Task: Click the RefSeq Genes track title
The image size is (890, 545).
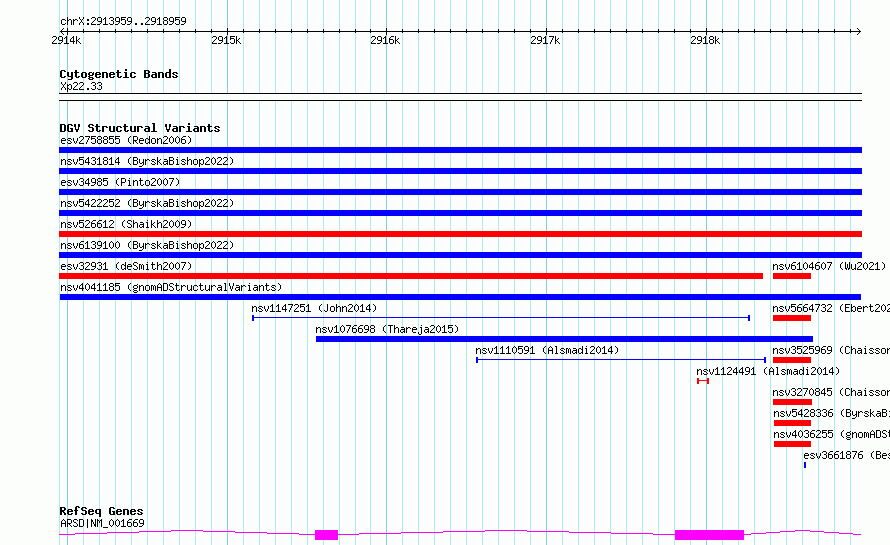Action: [101, 511]
